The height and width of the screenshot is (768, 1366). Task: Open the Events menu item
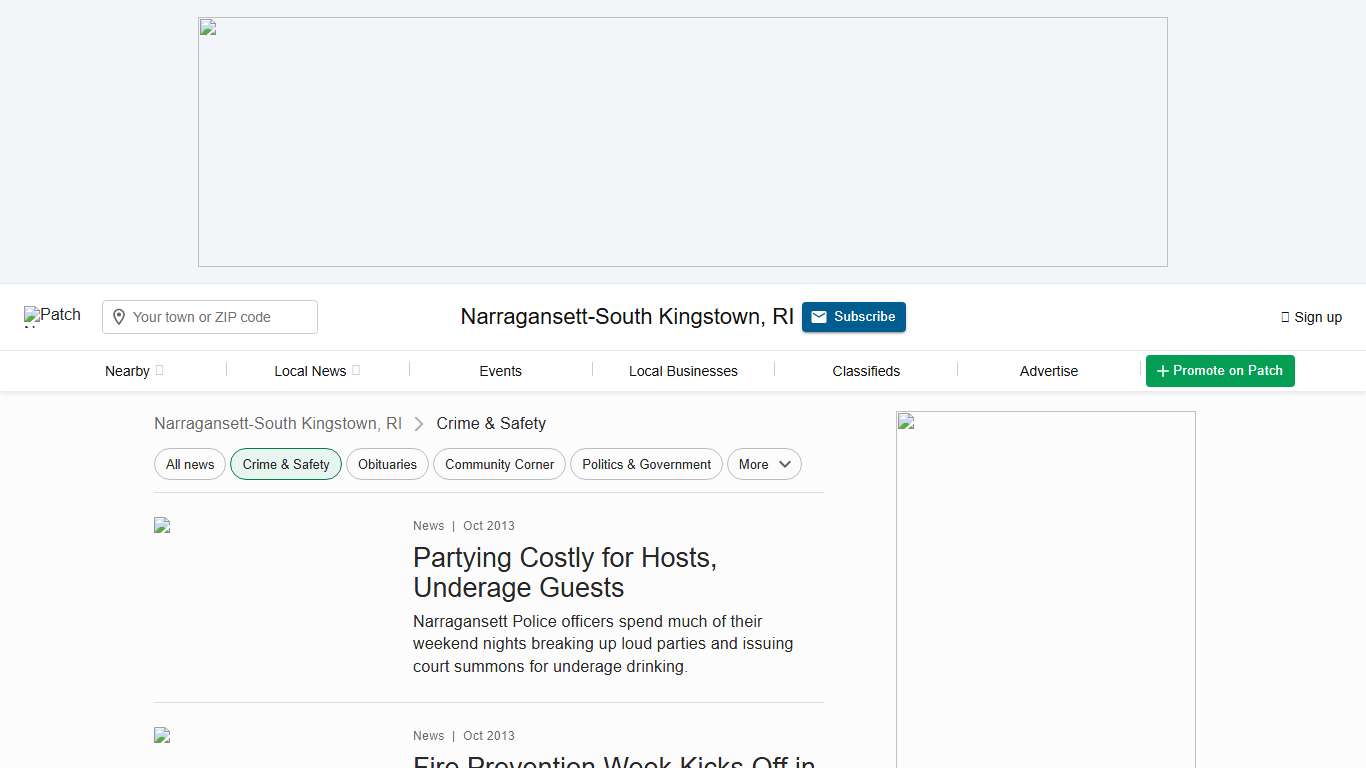(500, 371)
